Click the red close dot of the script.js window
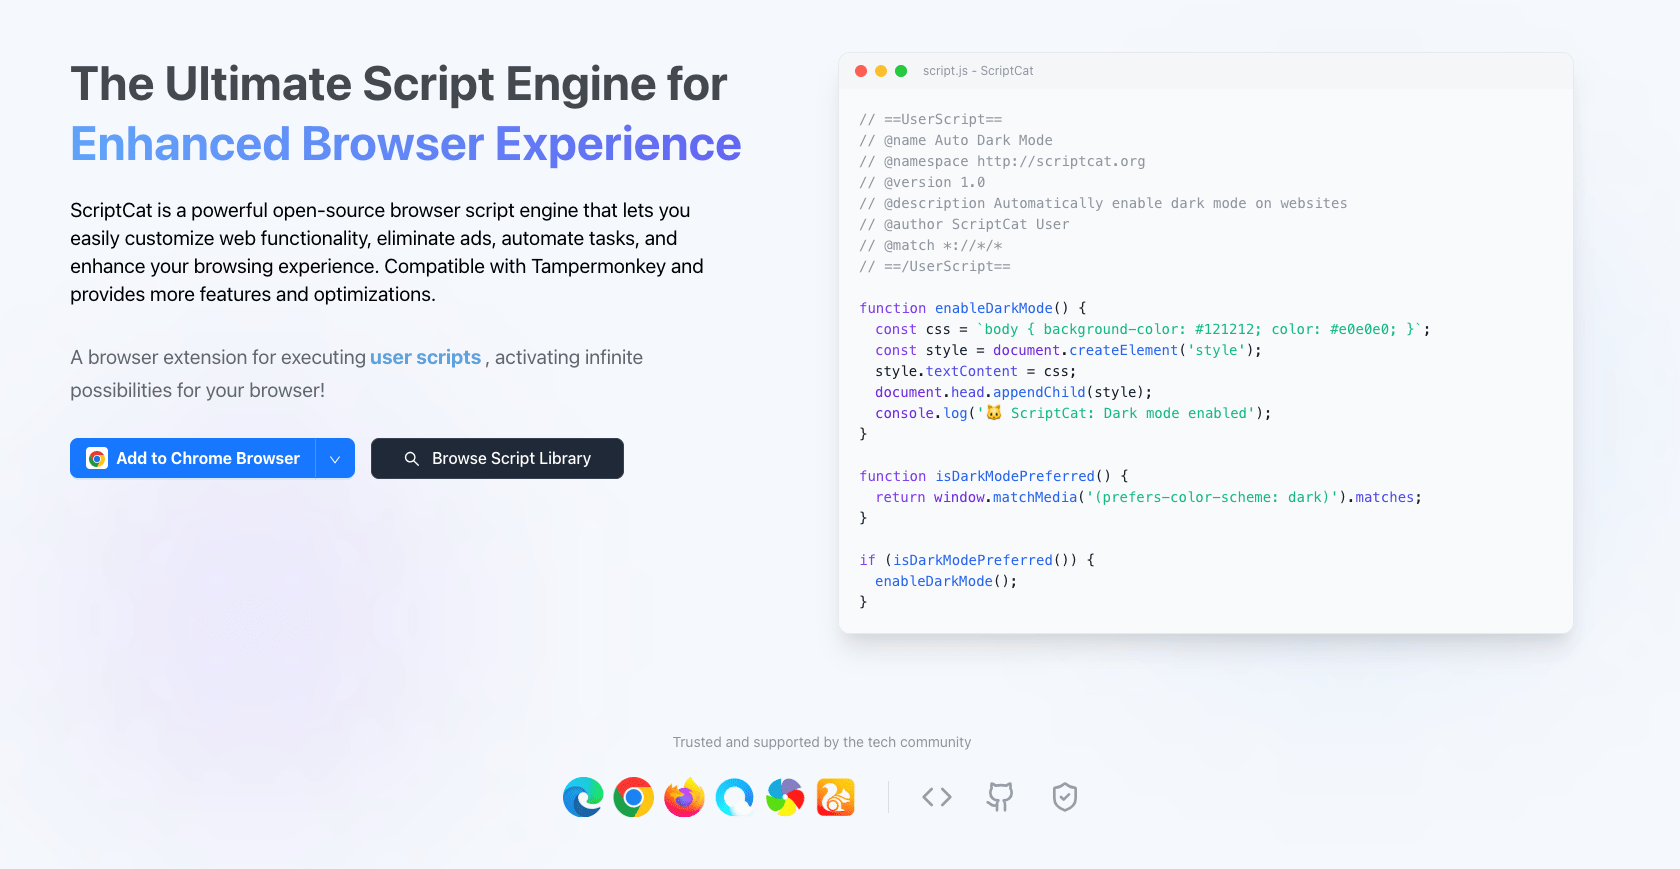 pyautogui.click(x=861, y=71)
